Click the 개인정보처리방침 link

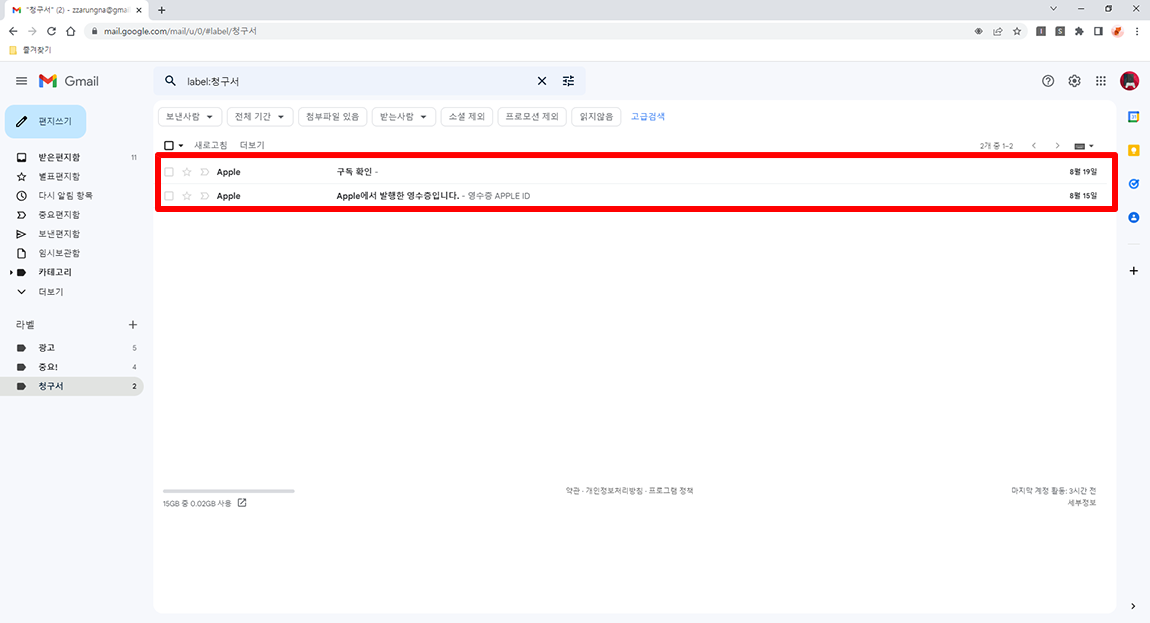pos(614,490)
